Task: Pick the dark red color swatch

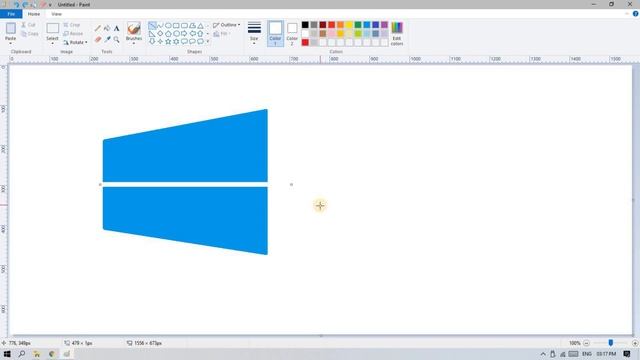Action: pyautogui.click(x=322, y=25)
